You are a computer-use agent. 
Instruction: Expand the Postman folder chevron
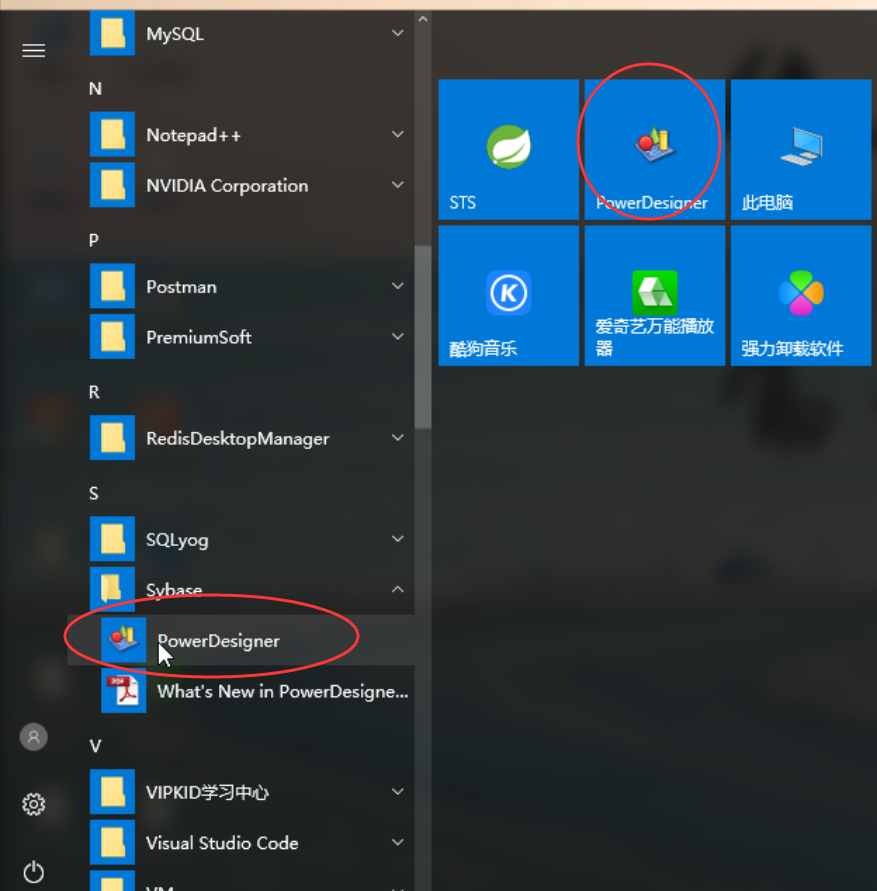pos(398,286)
